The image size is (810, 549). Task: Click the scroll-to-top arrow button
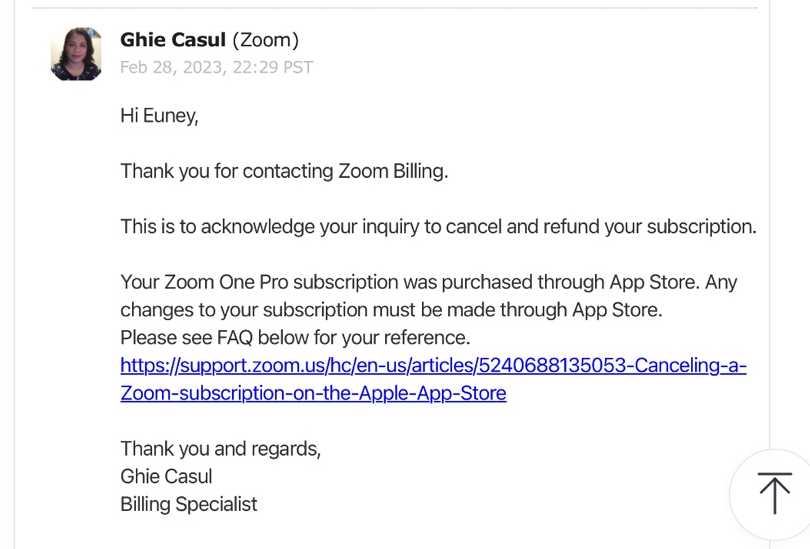pos(775,494)
